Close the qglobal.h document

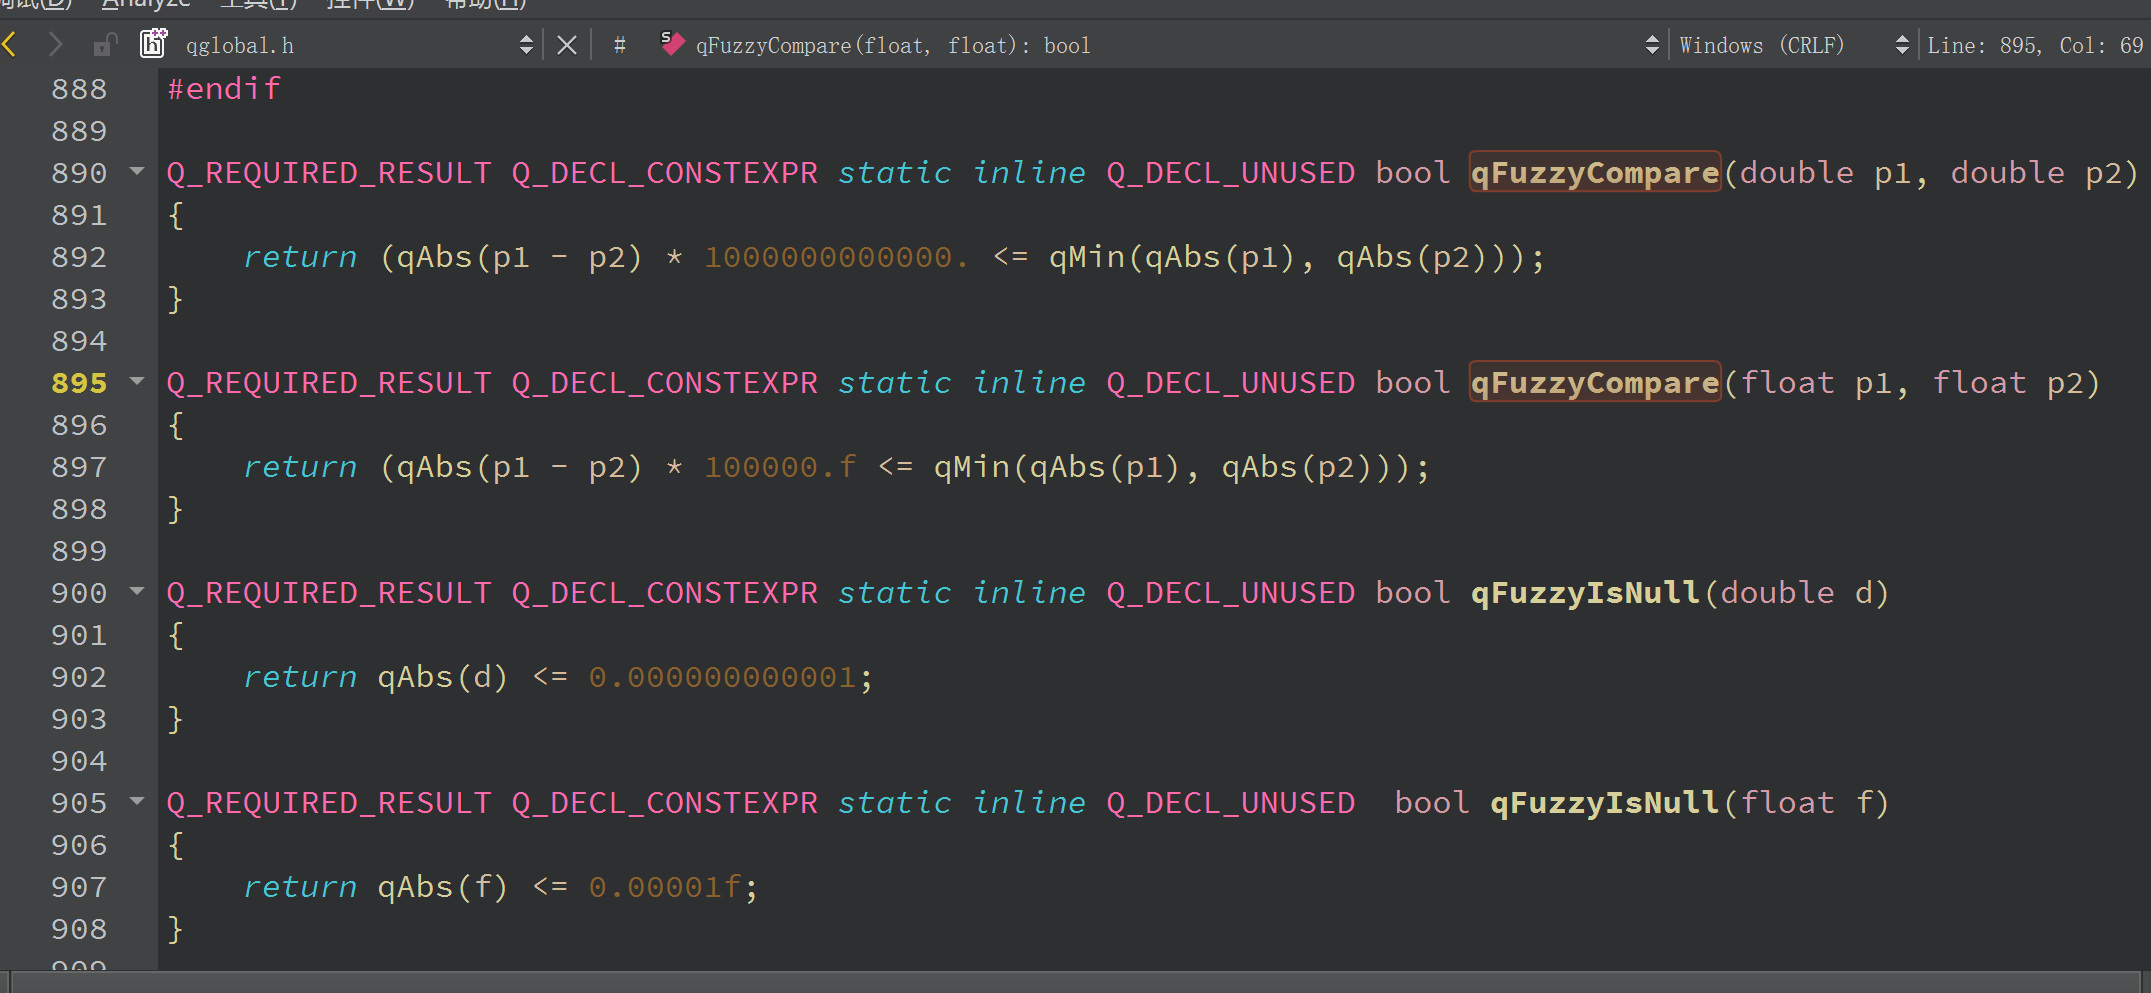point(567,45)
